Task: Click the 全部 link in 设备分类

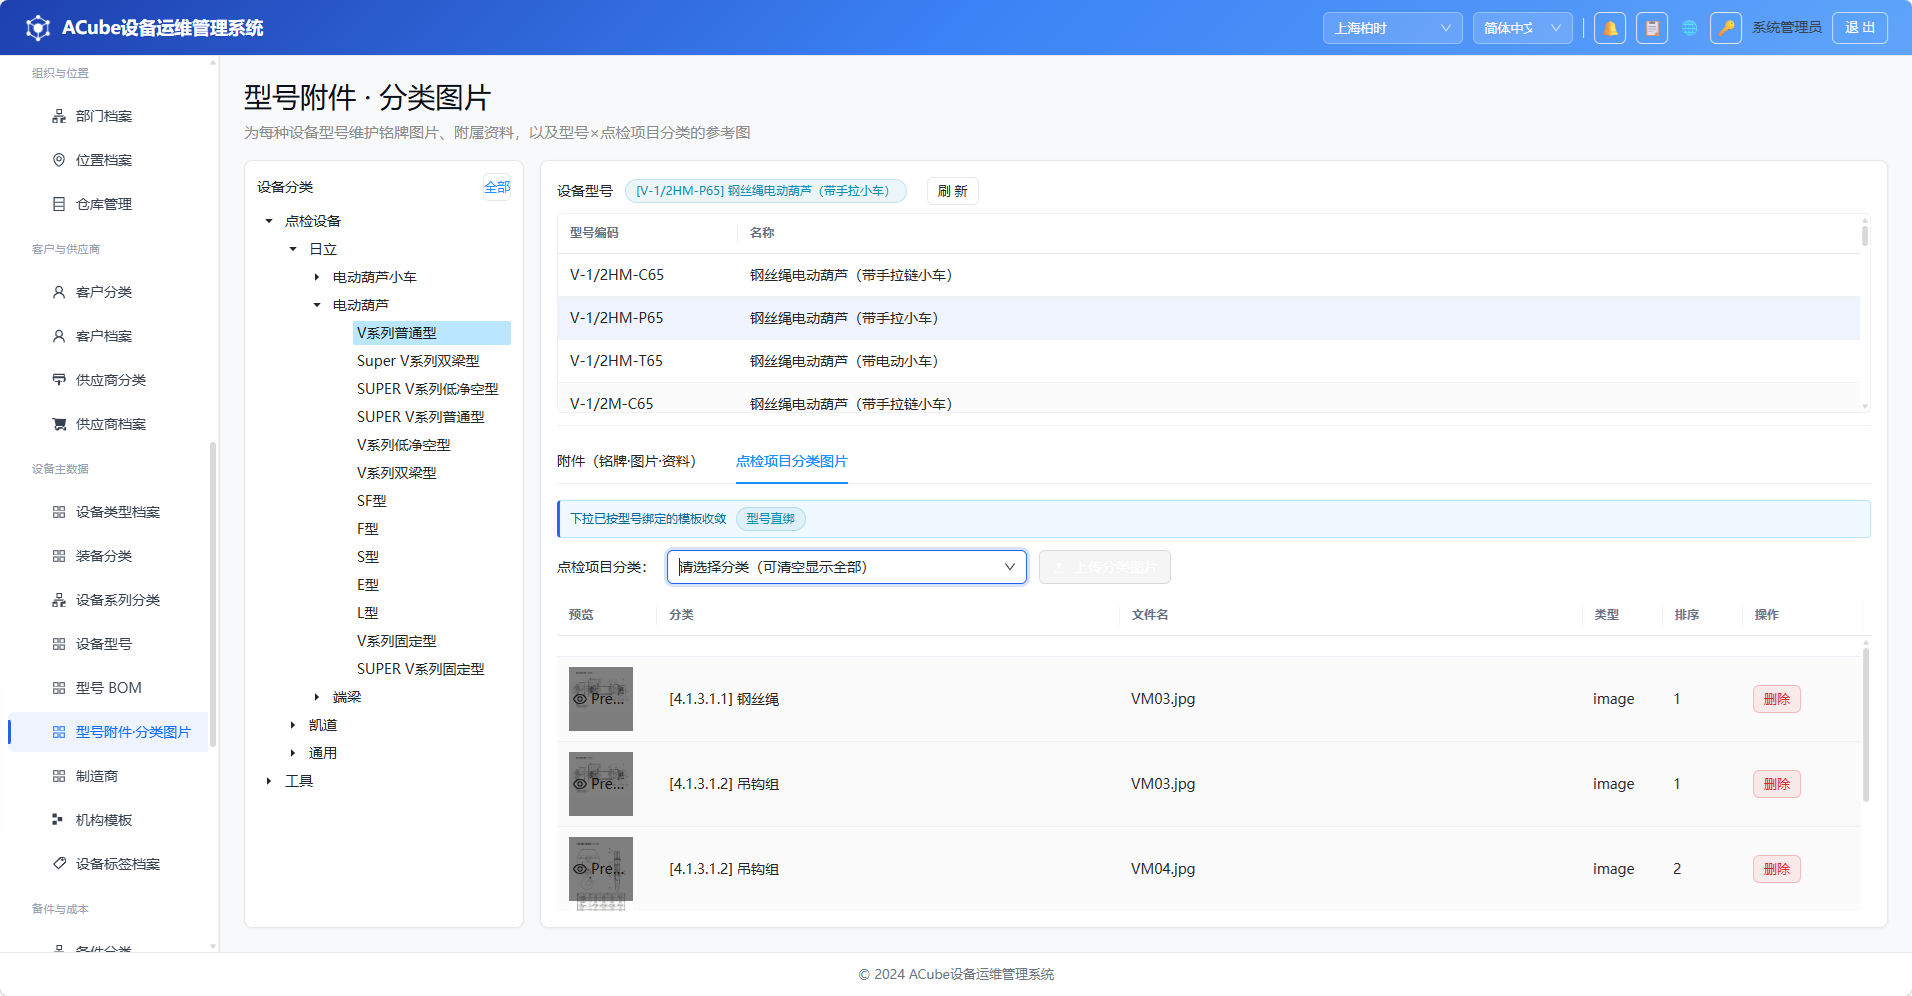Action: coord(497,187)
